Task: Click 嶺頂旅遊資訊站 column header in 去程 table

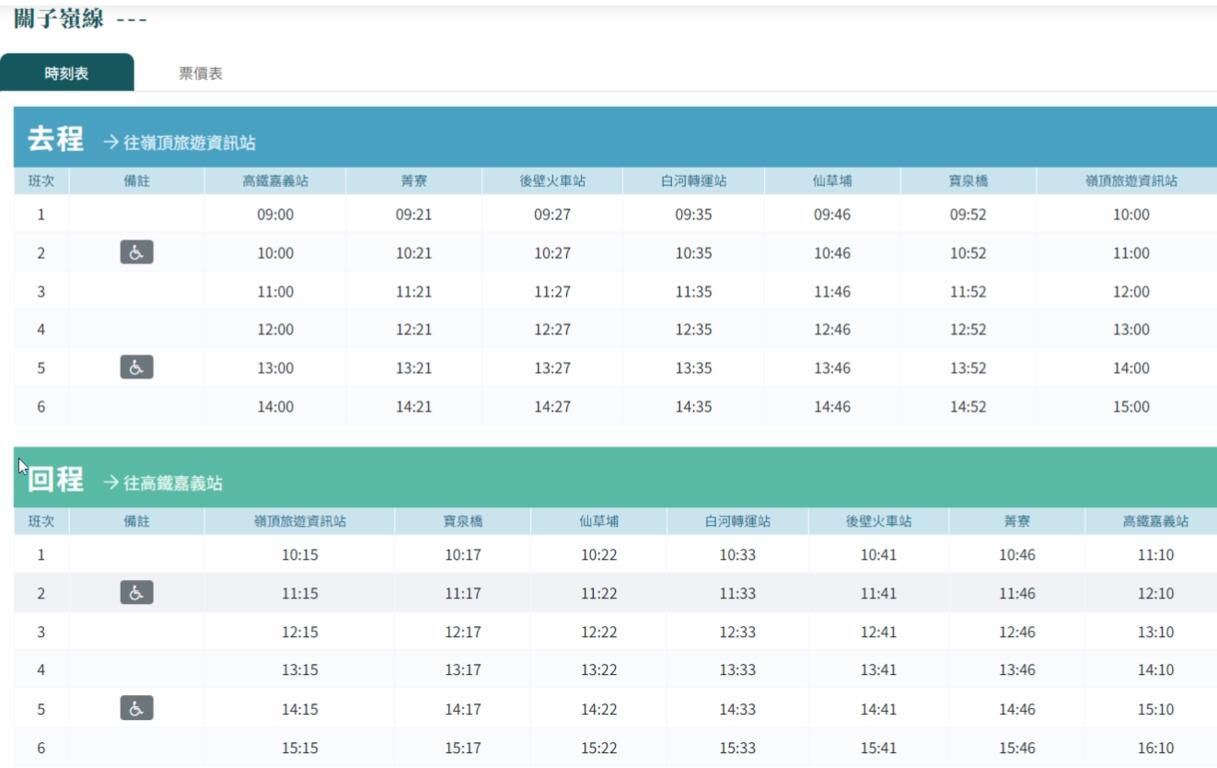Action: coord(1131,181)
